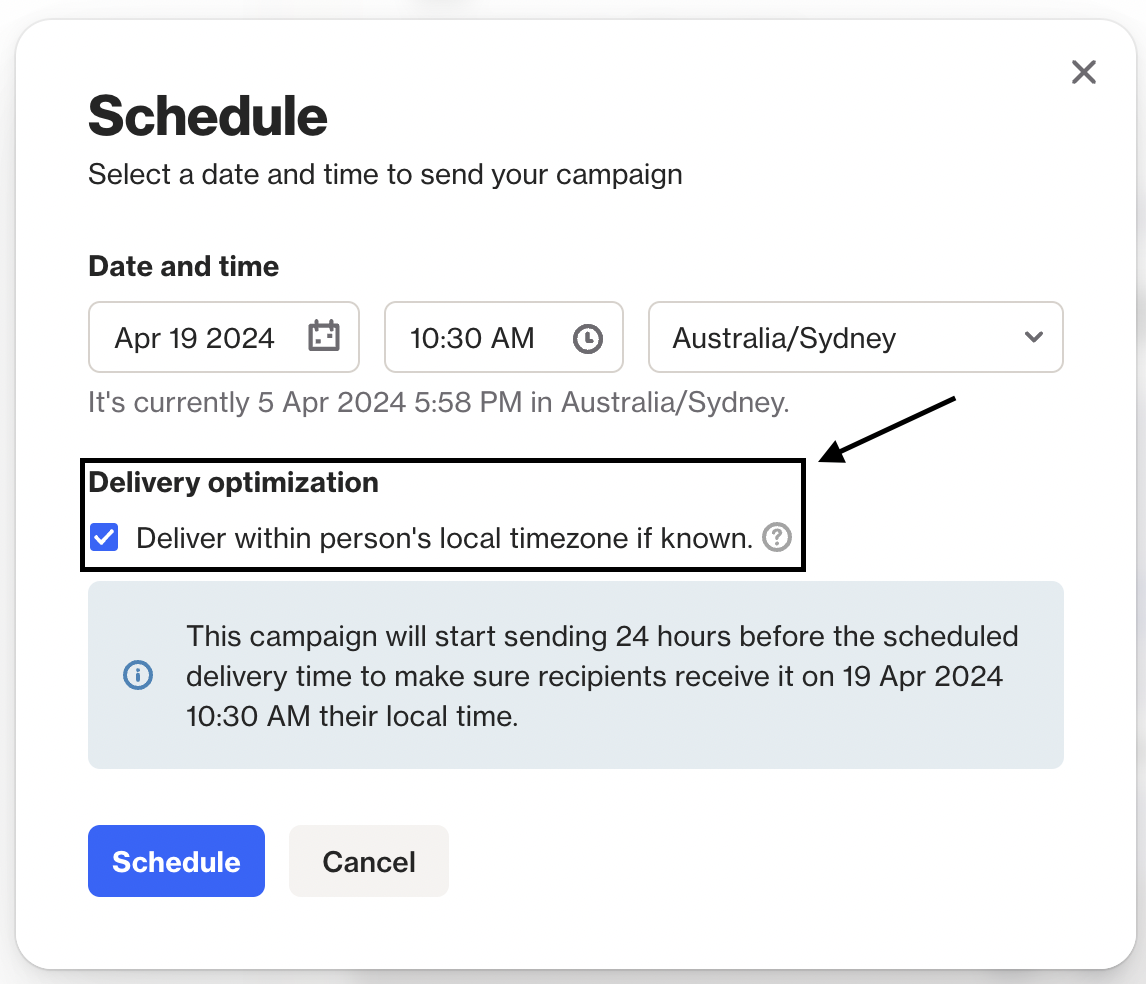
Task: Expand the timezone selector chevron
Action: click(1034, 337)
